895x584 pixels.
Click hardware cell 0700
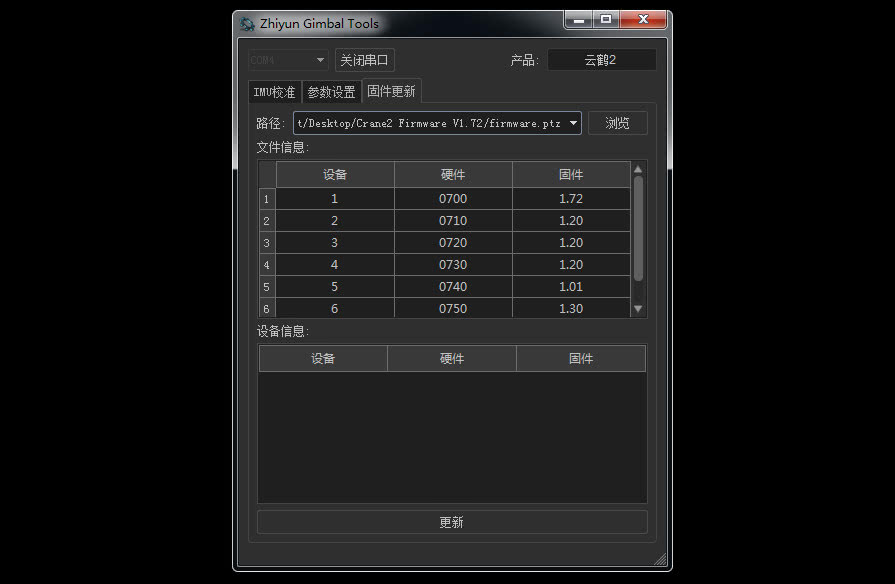pos(453,199)
